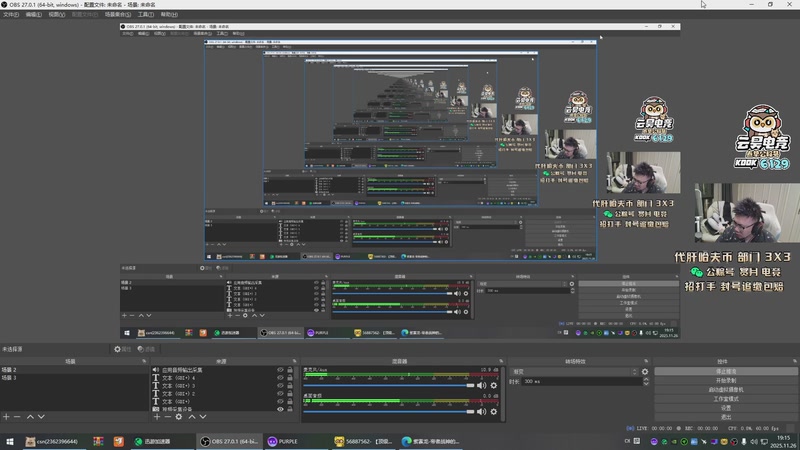This screenshot has height=450, width=800.
Task: Click the 启动虚拟摄像机 virtual camera button
Action: (726, 390)
